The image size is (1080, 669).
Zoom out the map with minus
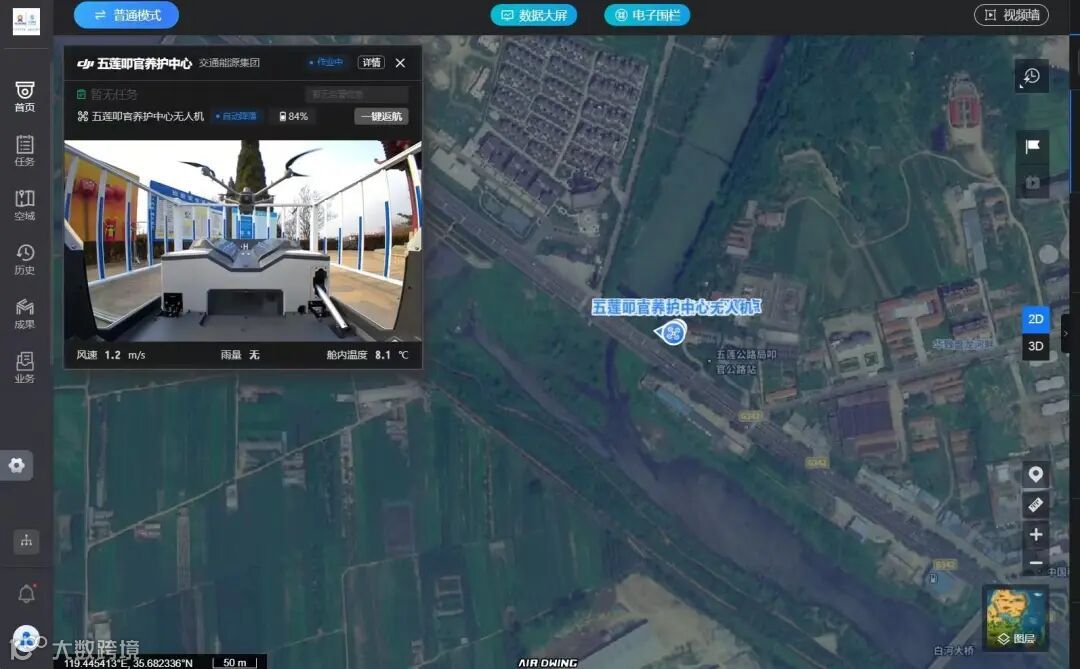coord(1035,563)
